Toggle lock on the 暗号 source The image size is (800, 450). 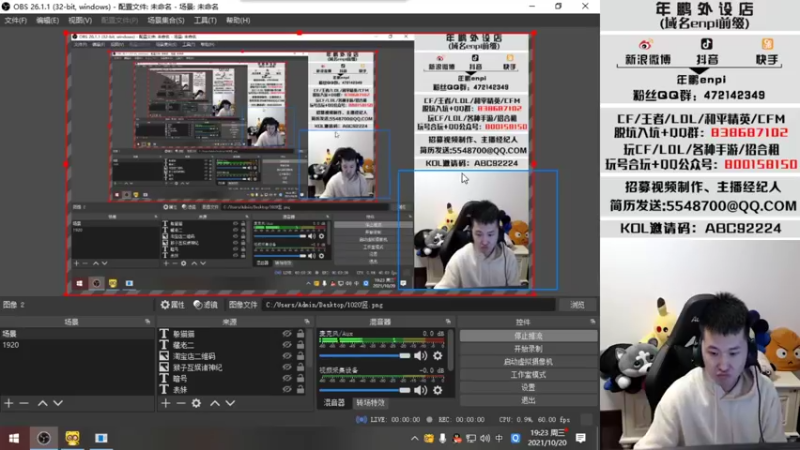click(x=301, y=379)
